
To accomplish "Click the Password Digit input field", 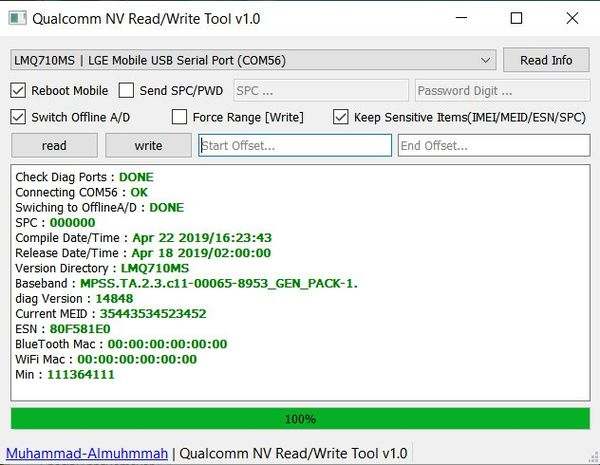I will pyautogui.click(x=502, y=91).
